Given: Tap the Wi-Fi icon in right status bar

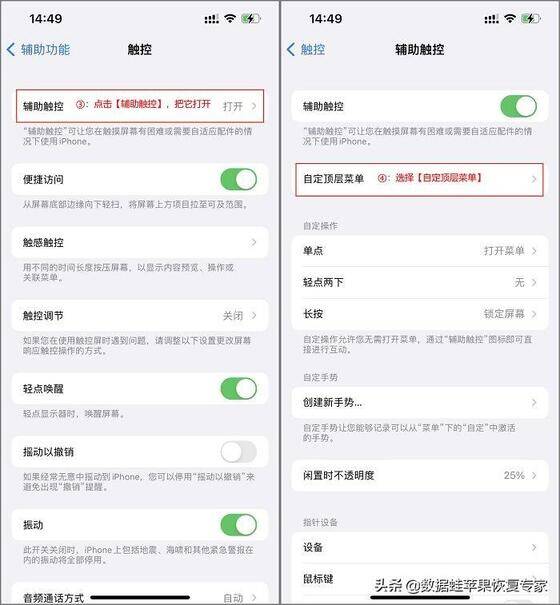Looking at the screenshot, I should (510, 19).
